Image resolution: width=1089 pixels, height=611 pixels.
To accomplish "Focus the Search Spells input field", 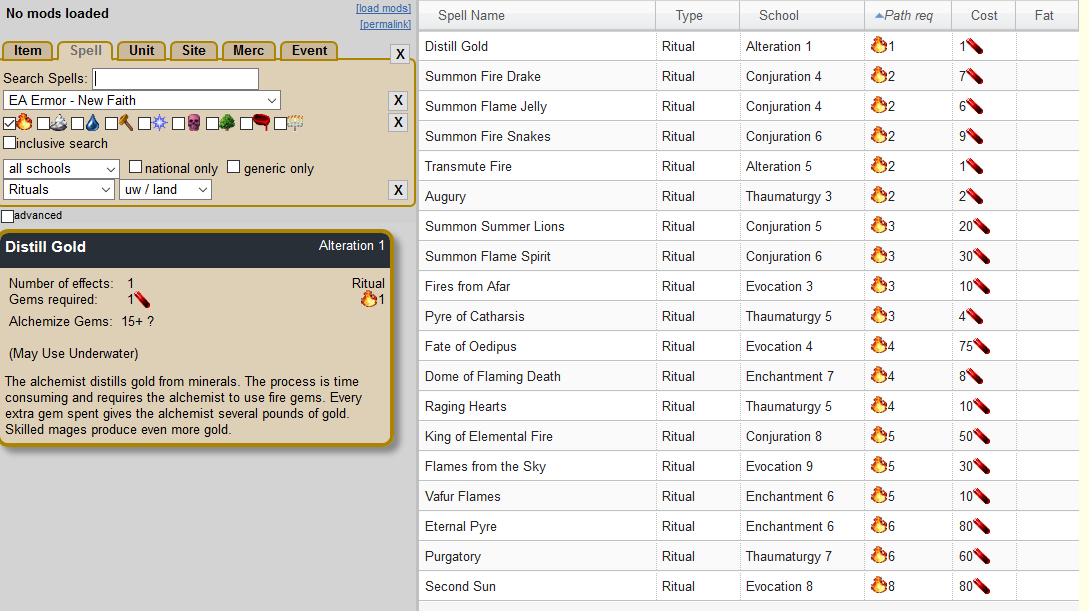I will pos(176,78).
